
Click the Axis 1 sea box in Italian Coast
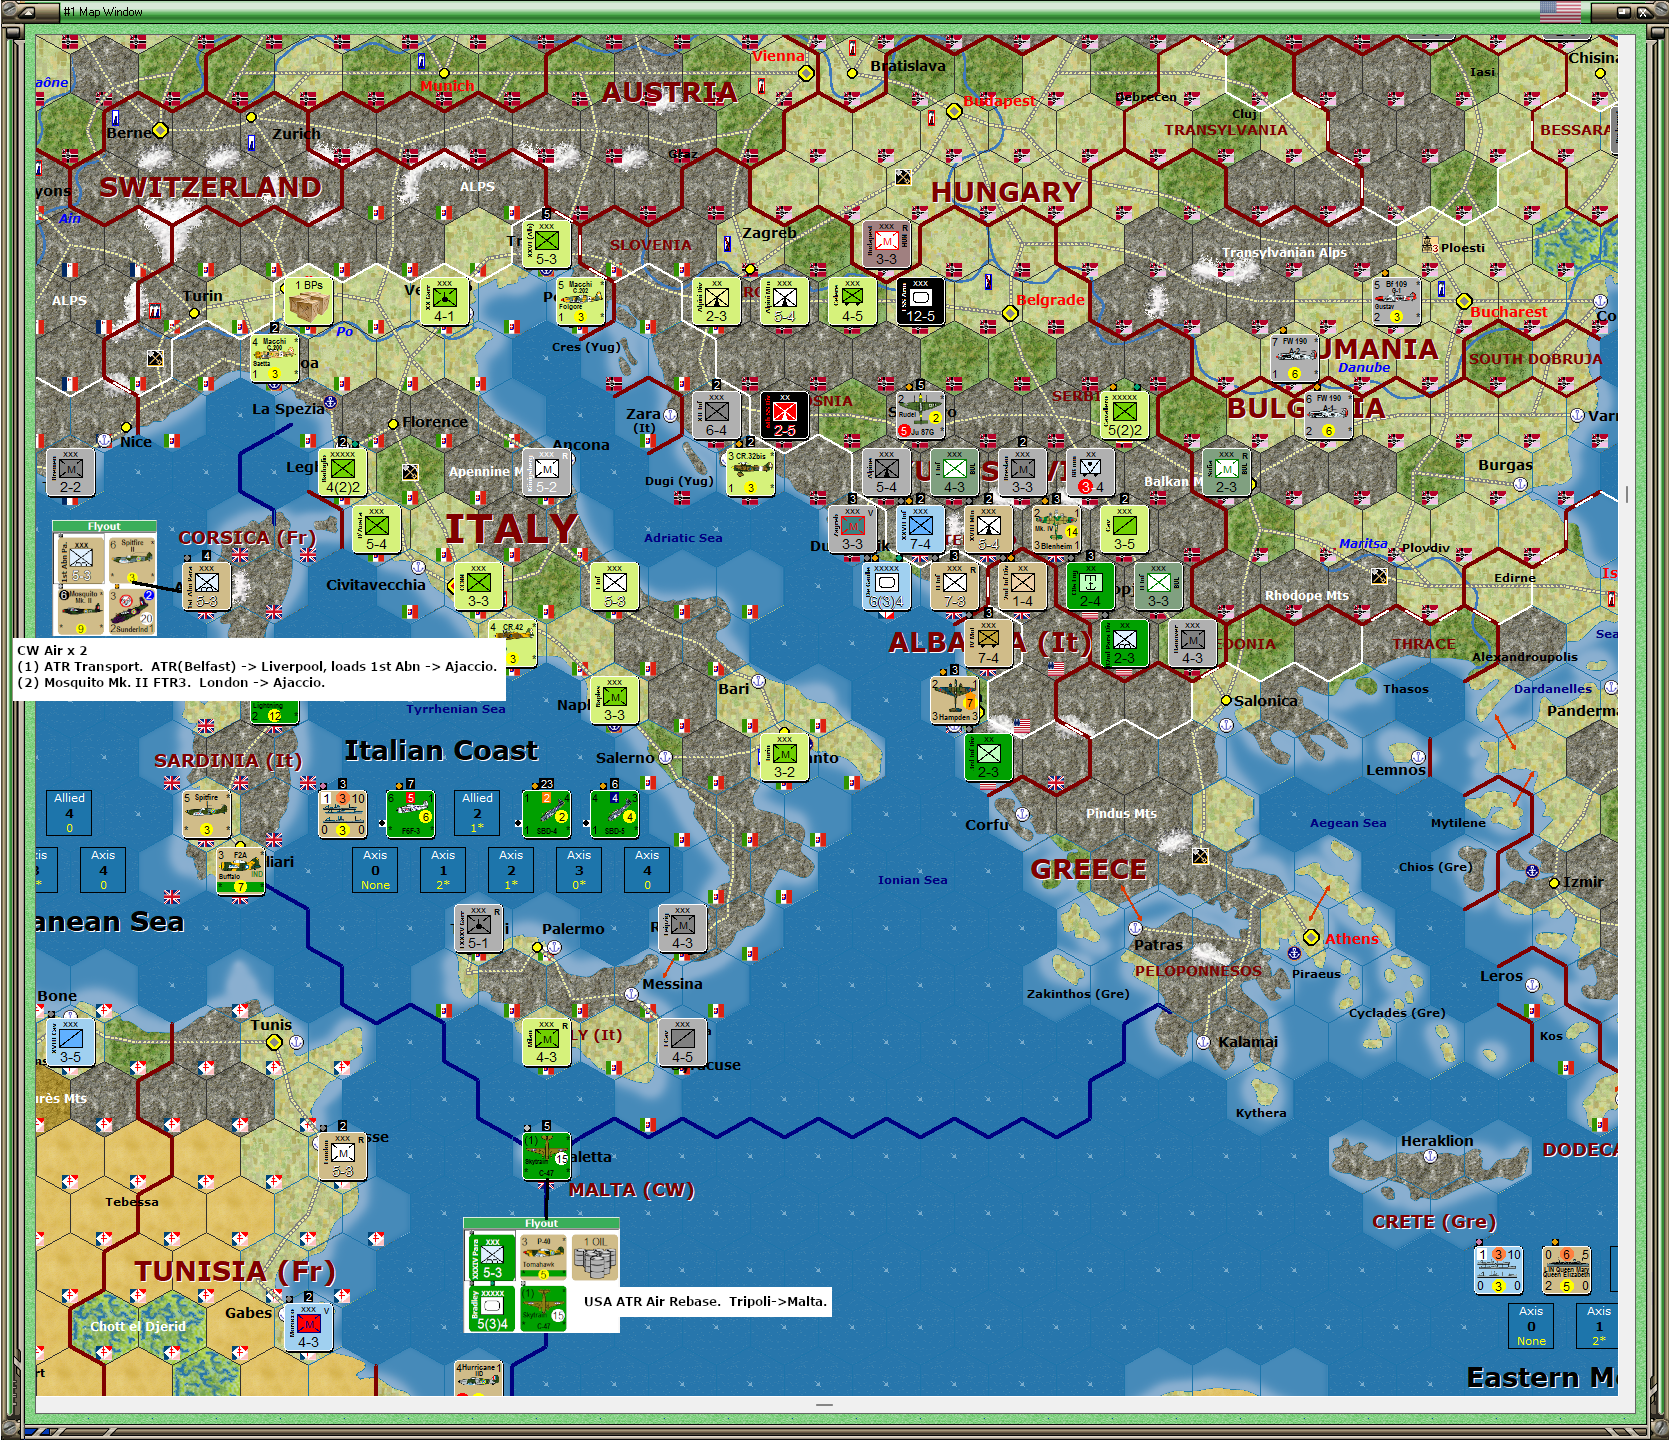point(443,870)
